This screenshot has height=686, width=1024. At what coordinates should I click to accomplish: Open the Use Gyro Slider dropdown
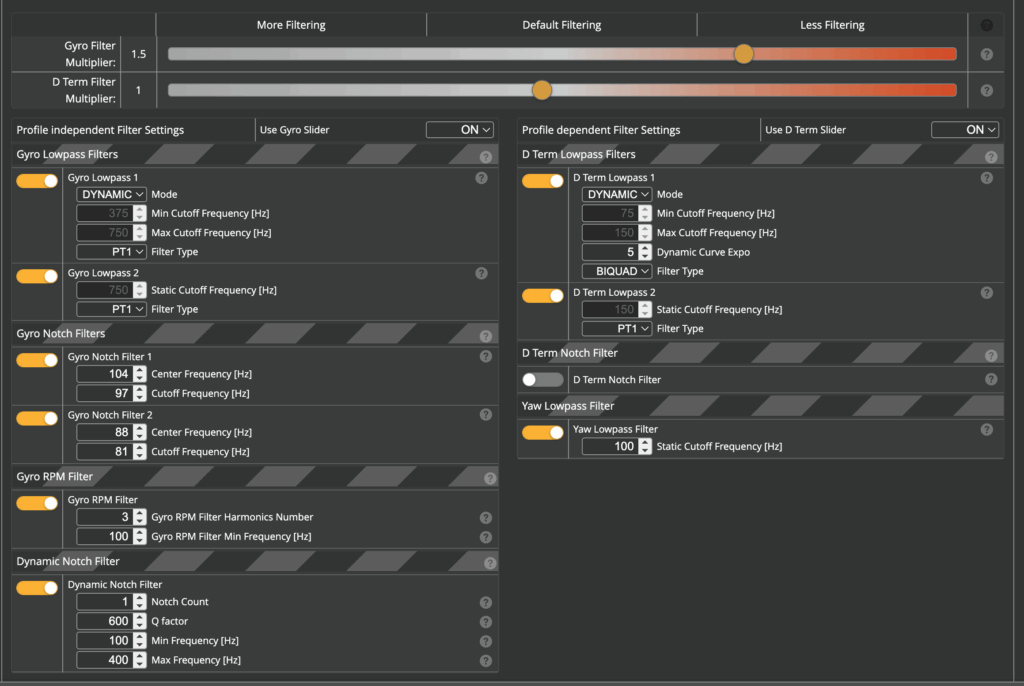tap(460, 129)
